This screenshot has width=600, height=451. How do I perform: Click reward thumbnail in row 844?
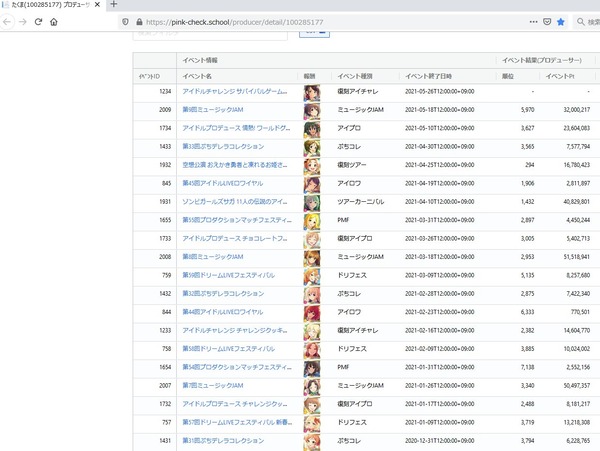click(x=312, y=313)
